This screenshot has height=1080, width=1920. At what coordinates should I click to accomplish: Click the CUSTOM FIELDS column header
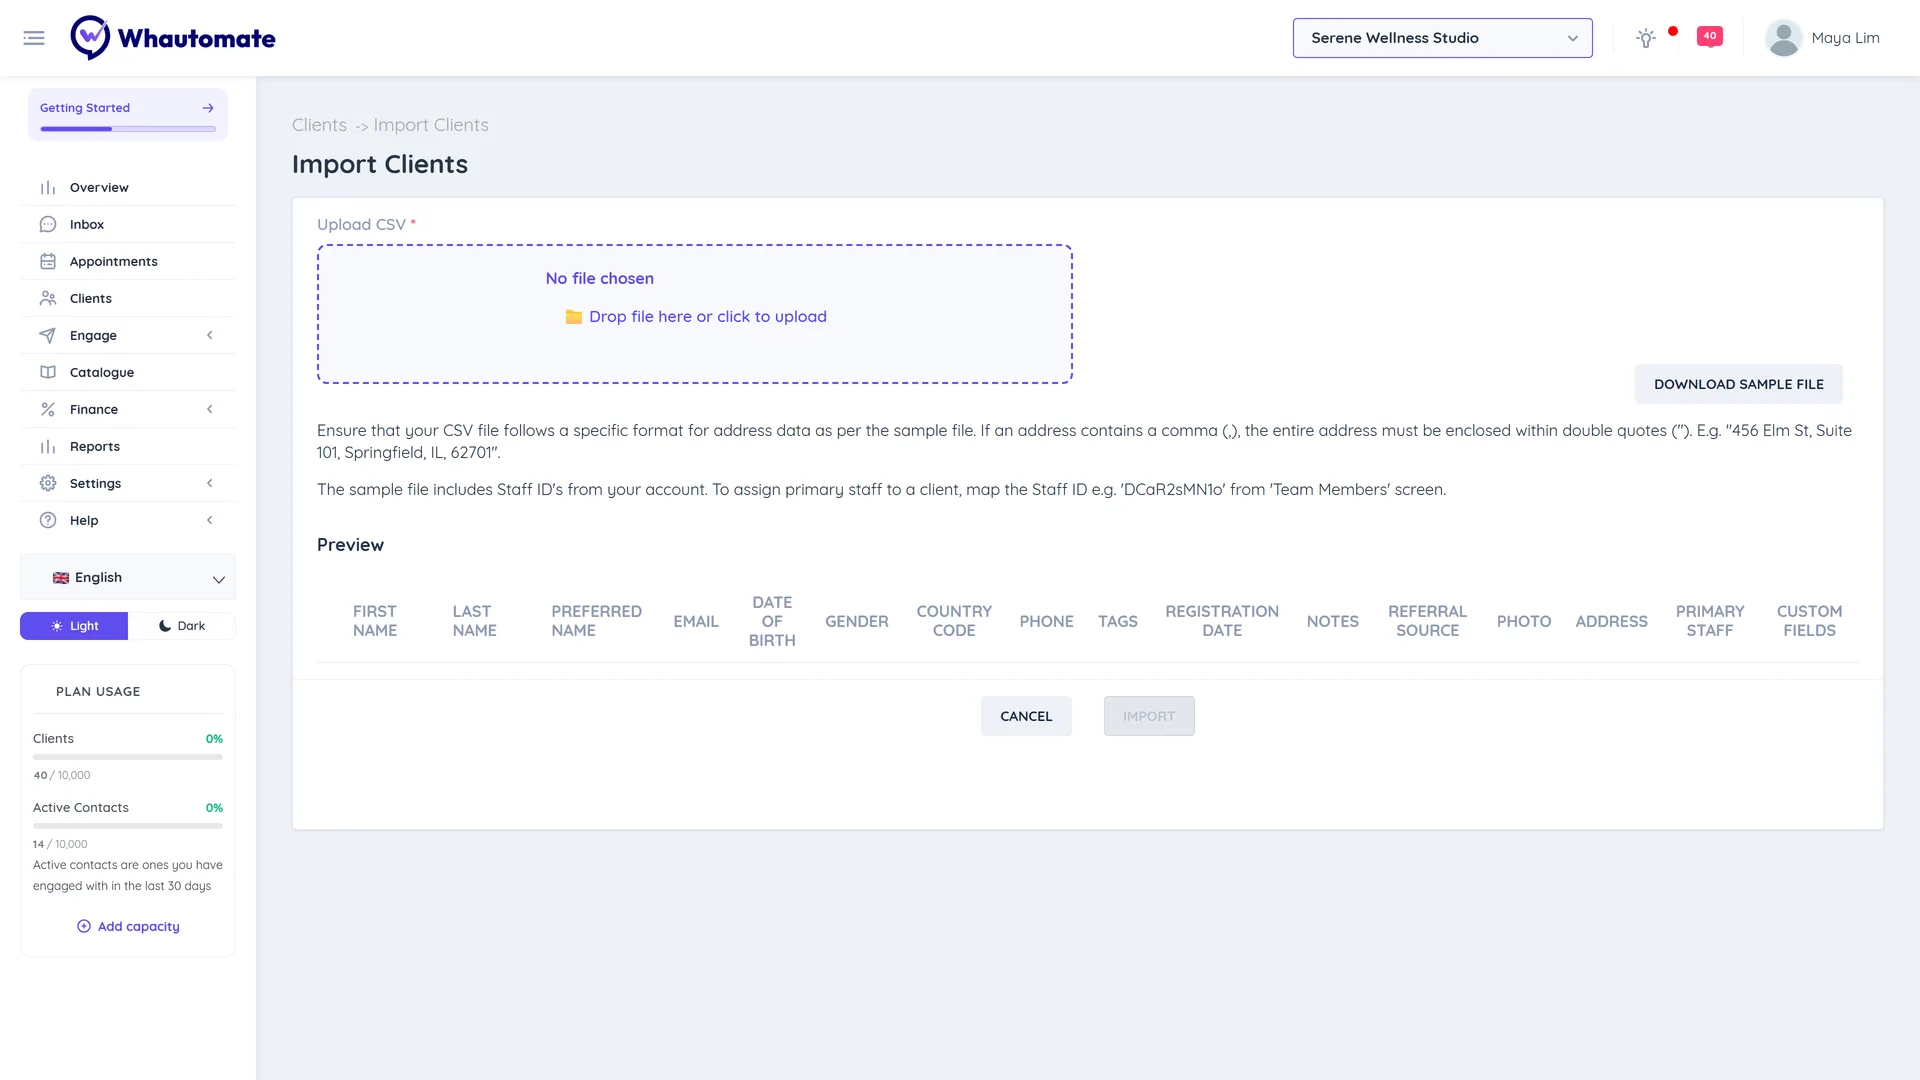click(1809, 621)
